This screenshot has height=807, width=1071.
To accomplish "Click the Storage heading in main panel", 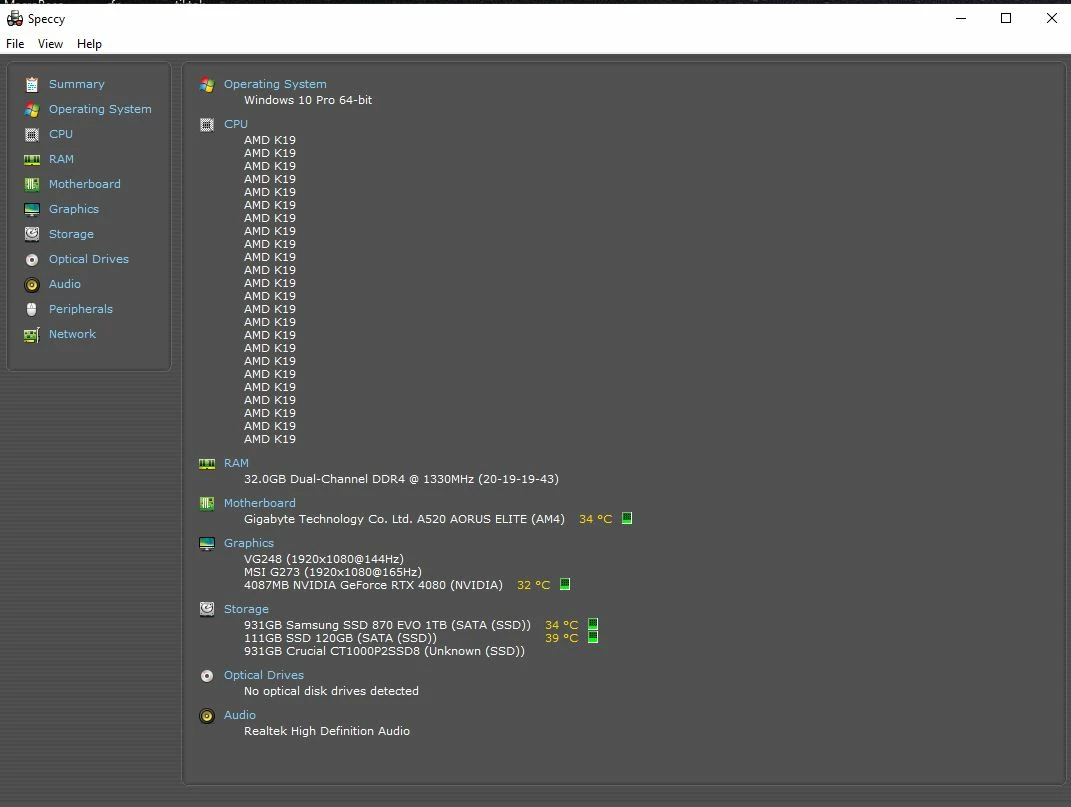I will tap(246, 609).
